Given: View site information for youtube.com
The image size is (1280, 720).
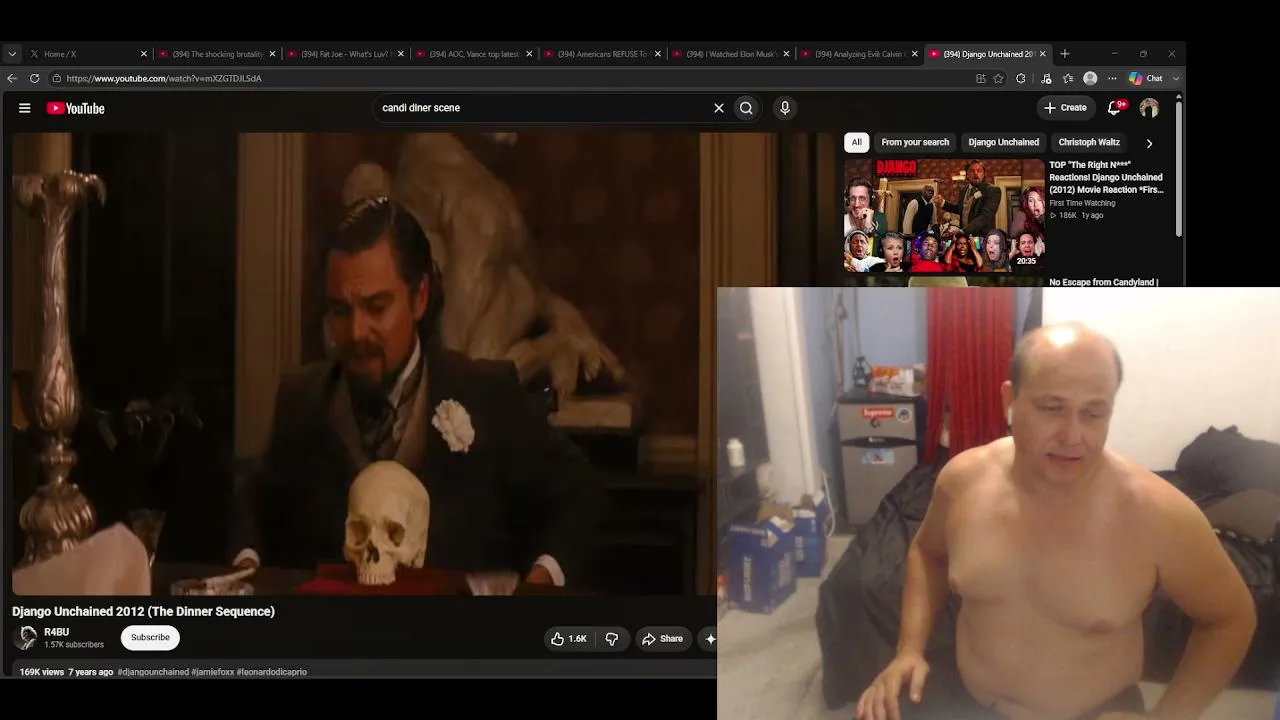Looking at the screenshot, I should pyautogui.click(x=57, y=78).
